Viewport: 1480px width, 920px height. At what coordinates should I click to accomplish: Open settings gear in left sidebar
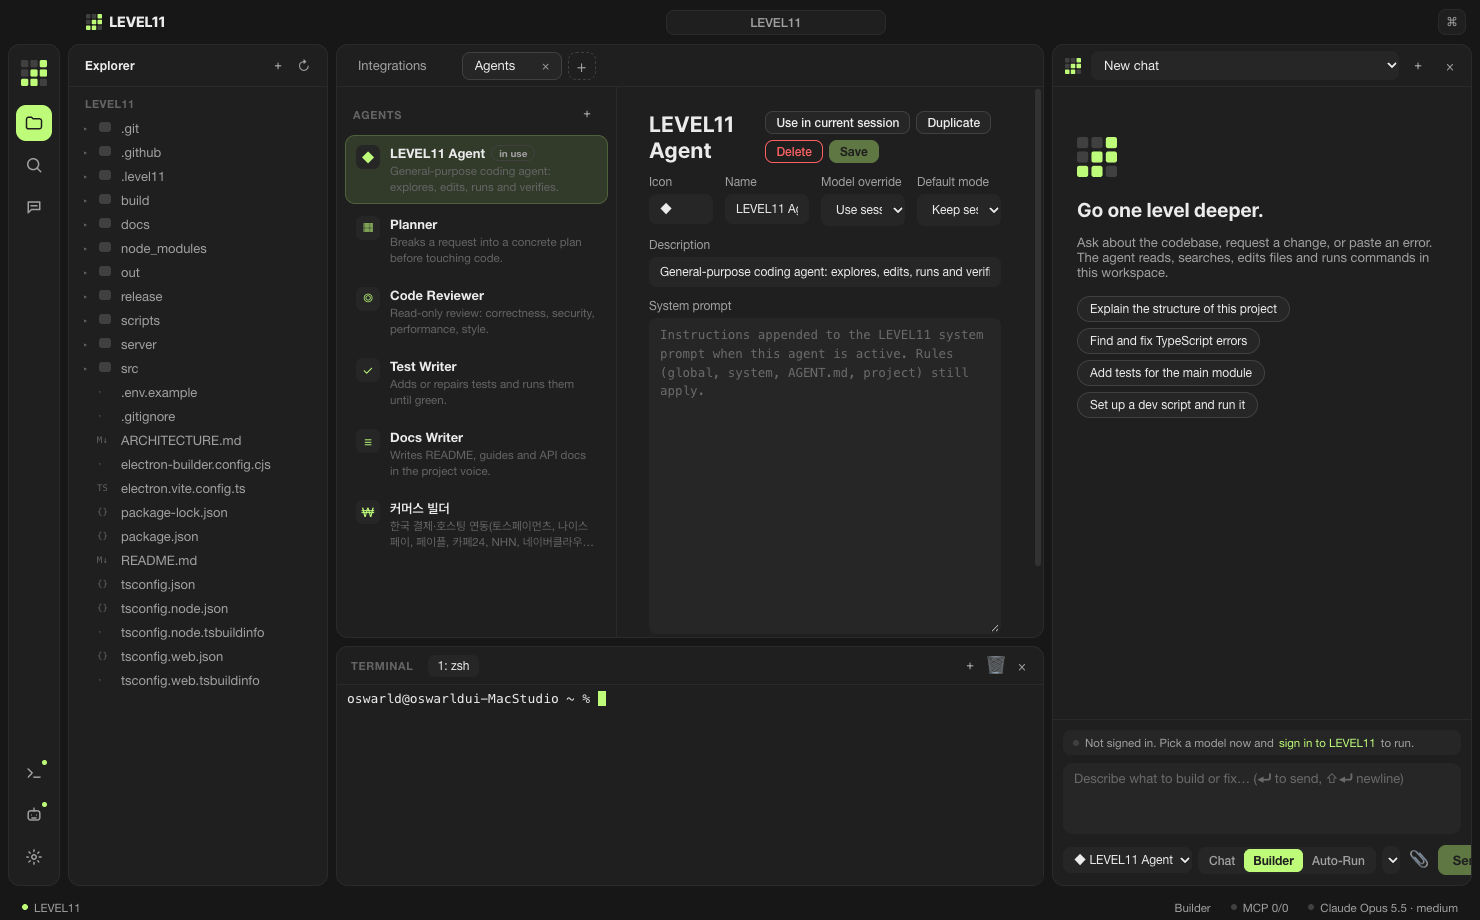34,857
